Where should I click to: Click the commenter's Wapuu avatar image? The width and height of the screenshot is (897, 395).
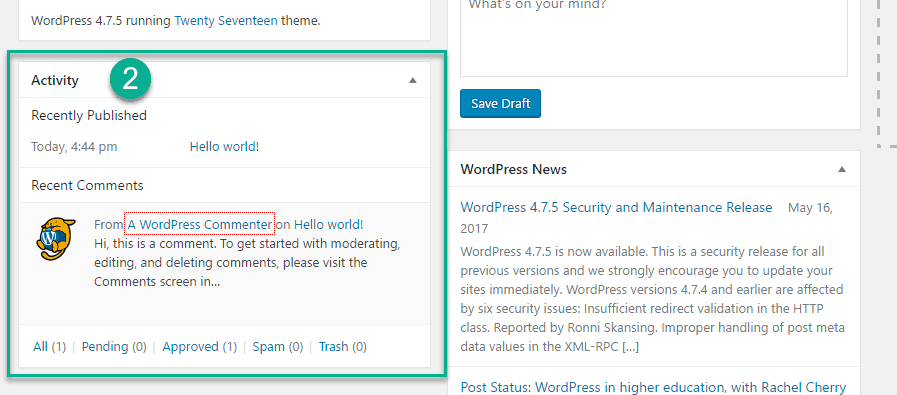point(55,238)
